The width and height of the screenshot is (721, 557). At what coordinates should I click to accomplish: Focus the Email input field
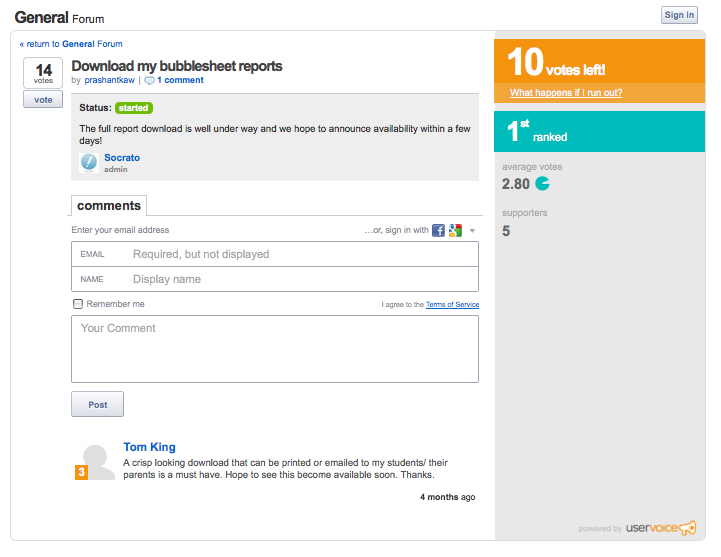tap(275, 254)
